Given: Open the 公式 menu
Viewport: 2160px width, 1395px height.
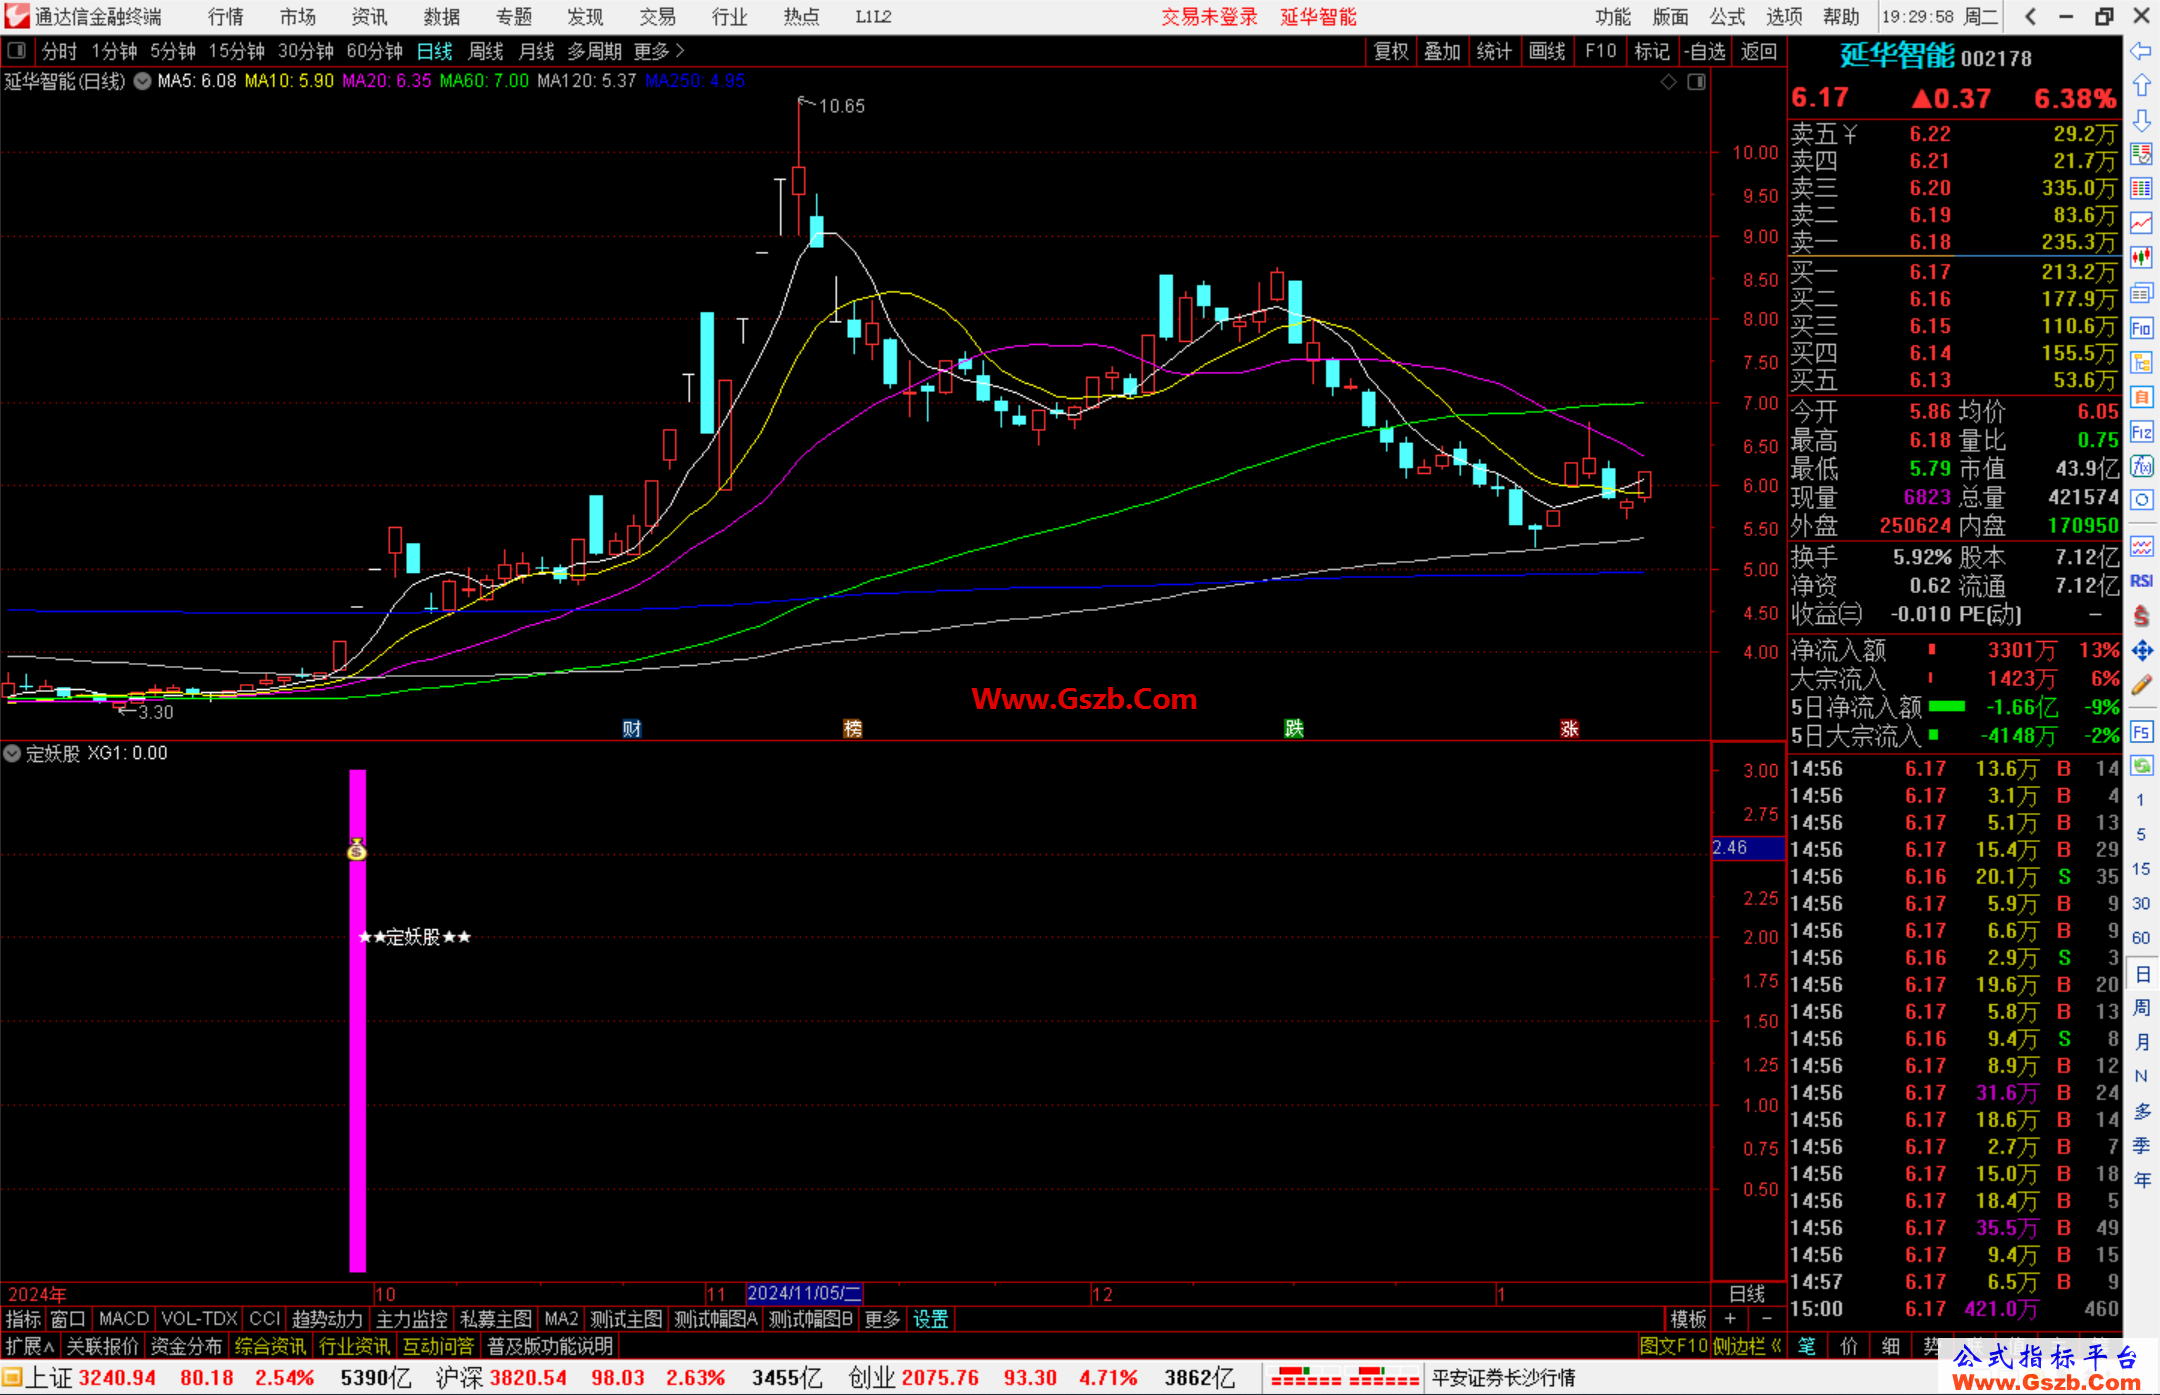Looking at the screenshot, I should (1727, 16).
